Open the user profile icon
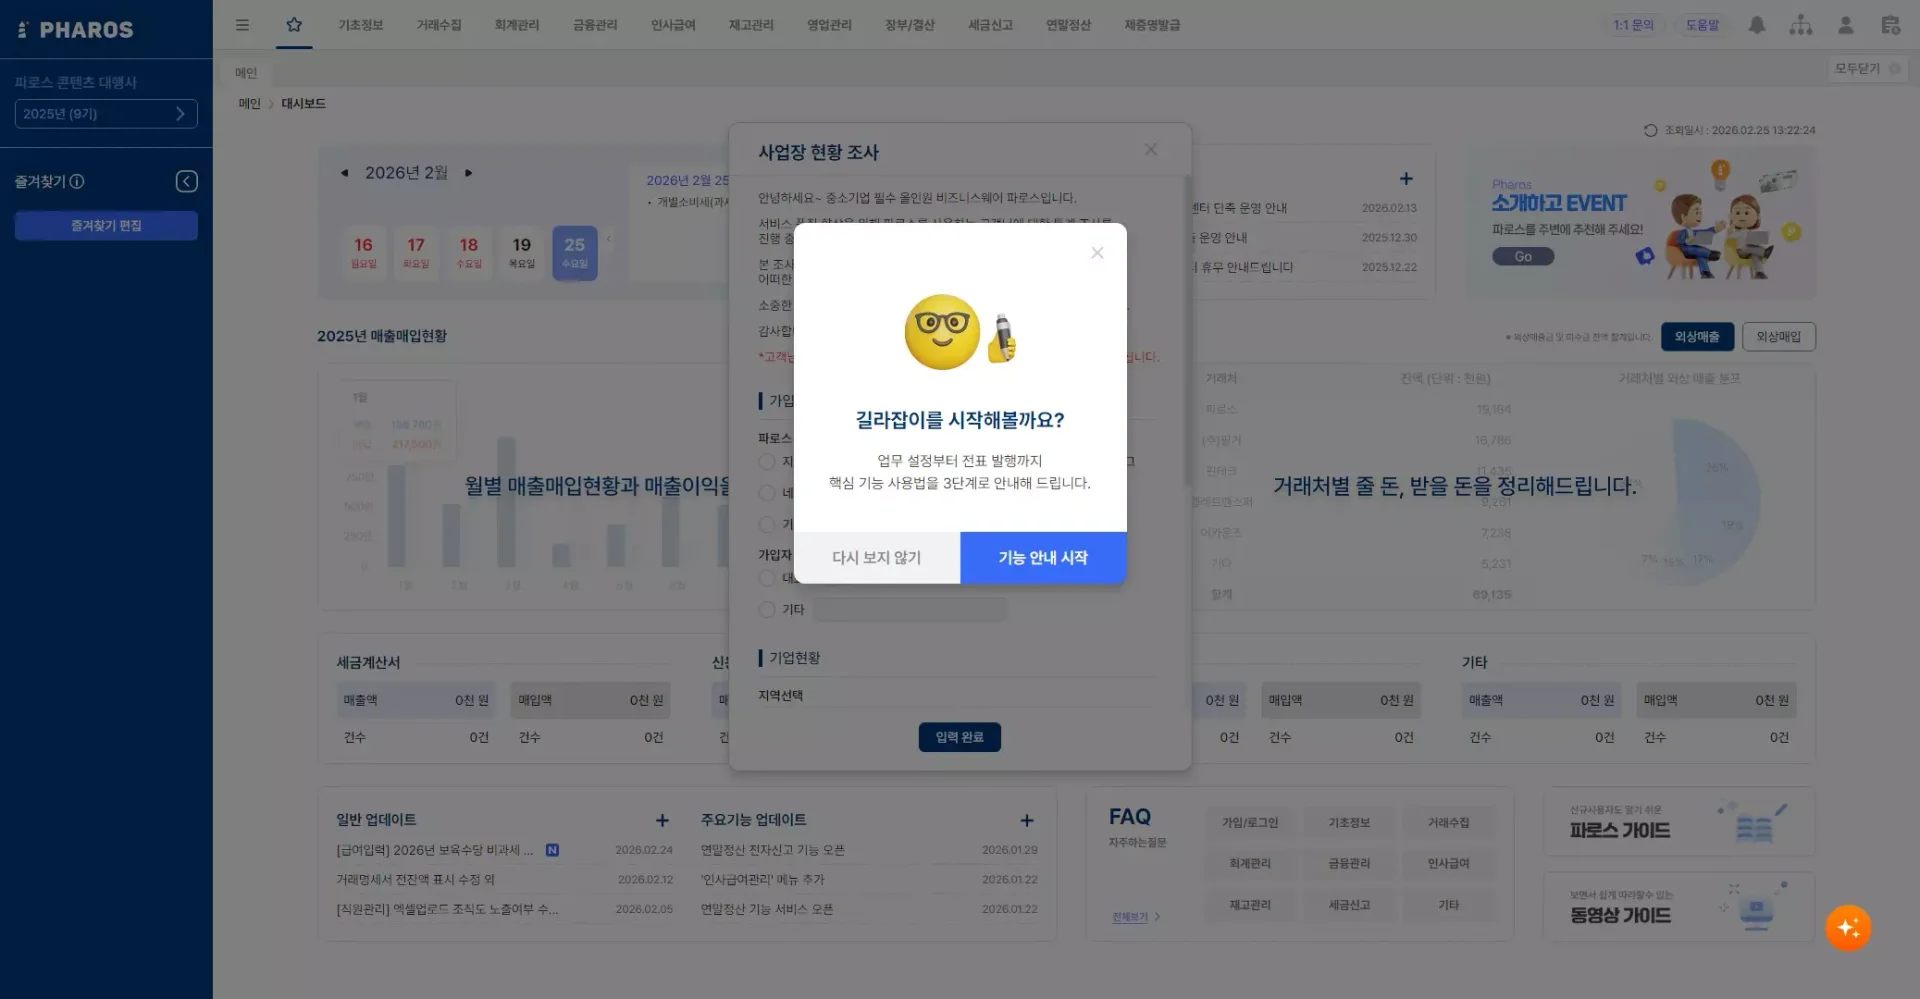 point(1846,25)
